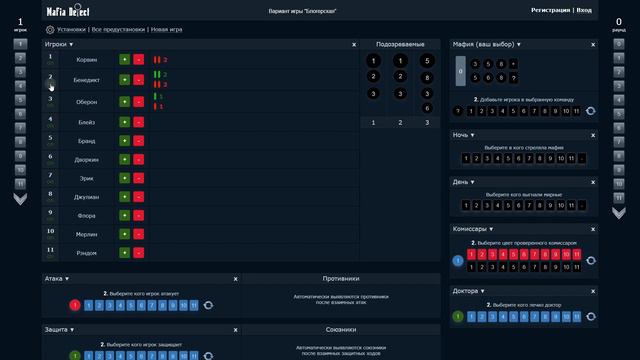Mark commissioner check red for player 5

(513, 255)
